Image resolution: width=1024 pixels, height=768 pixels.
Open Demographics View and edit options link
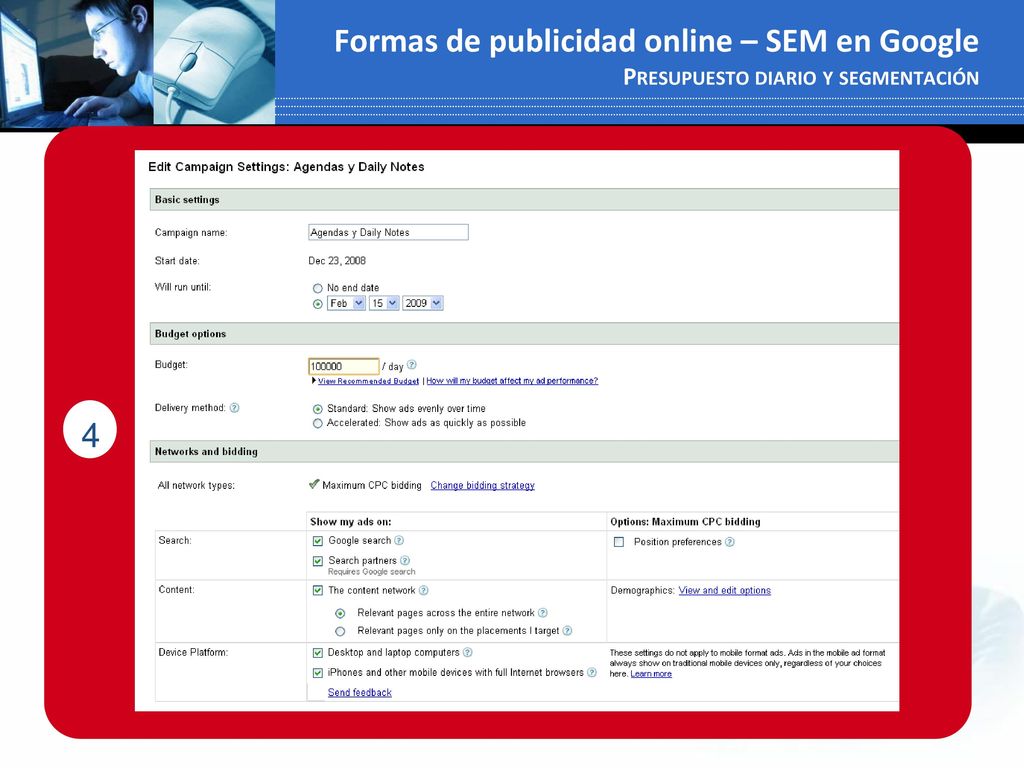[725, 590]
